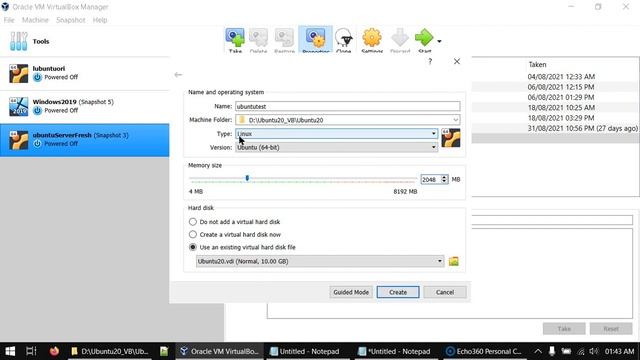640x360 pixels.
Task: Click the choose virtual hard disk folder icon
Action: tap(453, 261)
